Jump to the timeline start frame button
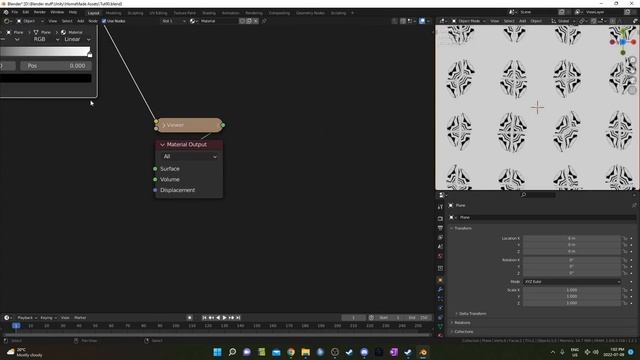Screen dimensions: 640x360 click(204, 318)
